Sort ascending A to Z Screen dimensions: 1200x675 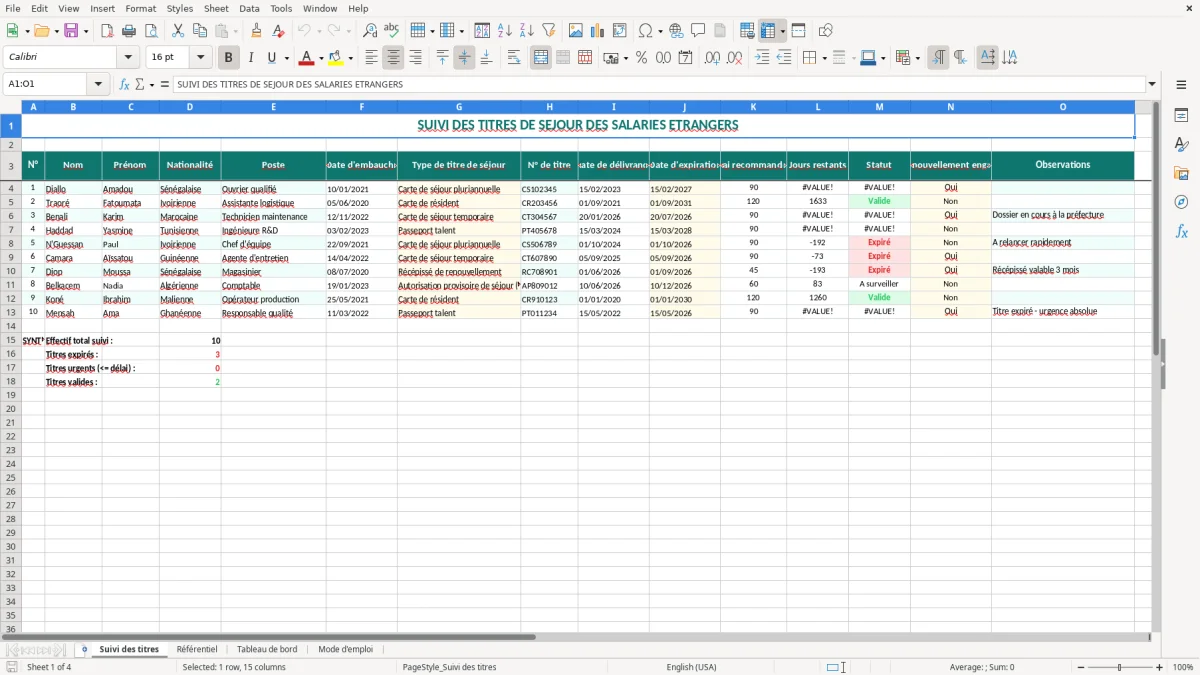coord(505,31)
